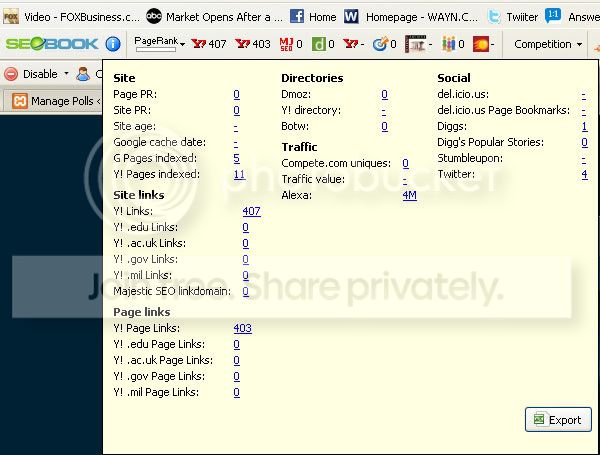This screenshot has height=455, width=600.
Task: Open the Diggs value 1 link
Action: (x=584, y=126)
